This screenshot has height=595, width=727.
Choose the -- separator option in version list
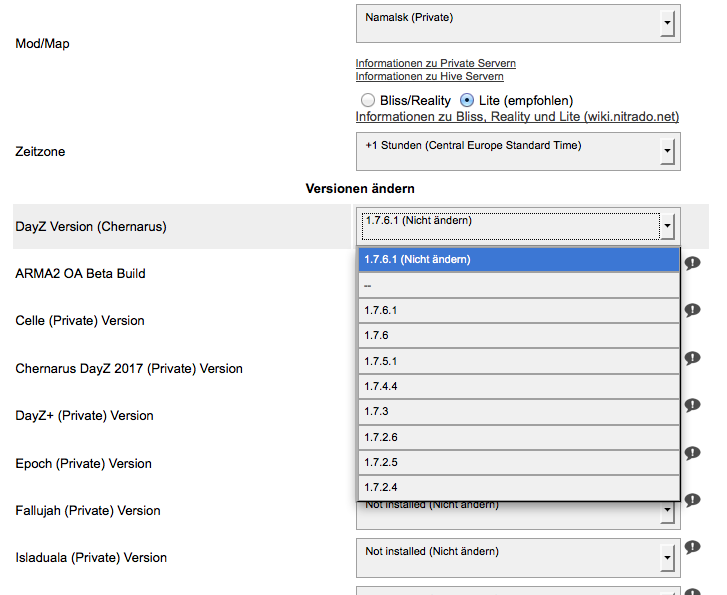[x=519, y=285]
